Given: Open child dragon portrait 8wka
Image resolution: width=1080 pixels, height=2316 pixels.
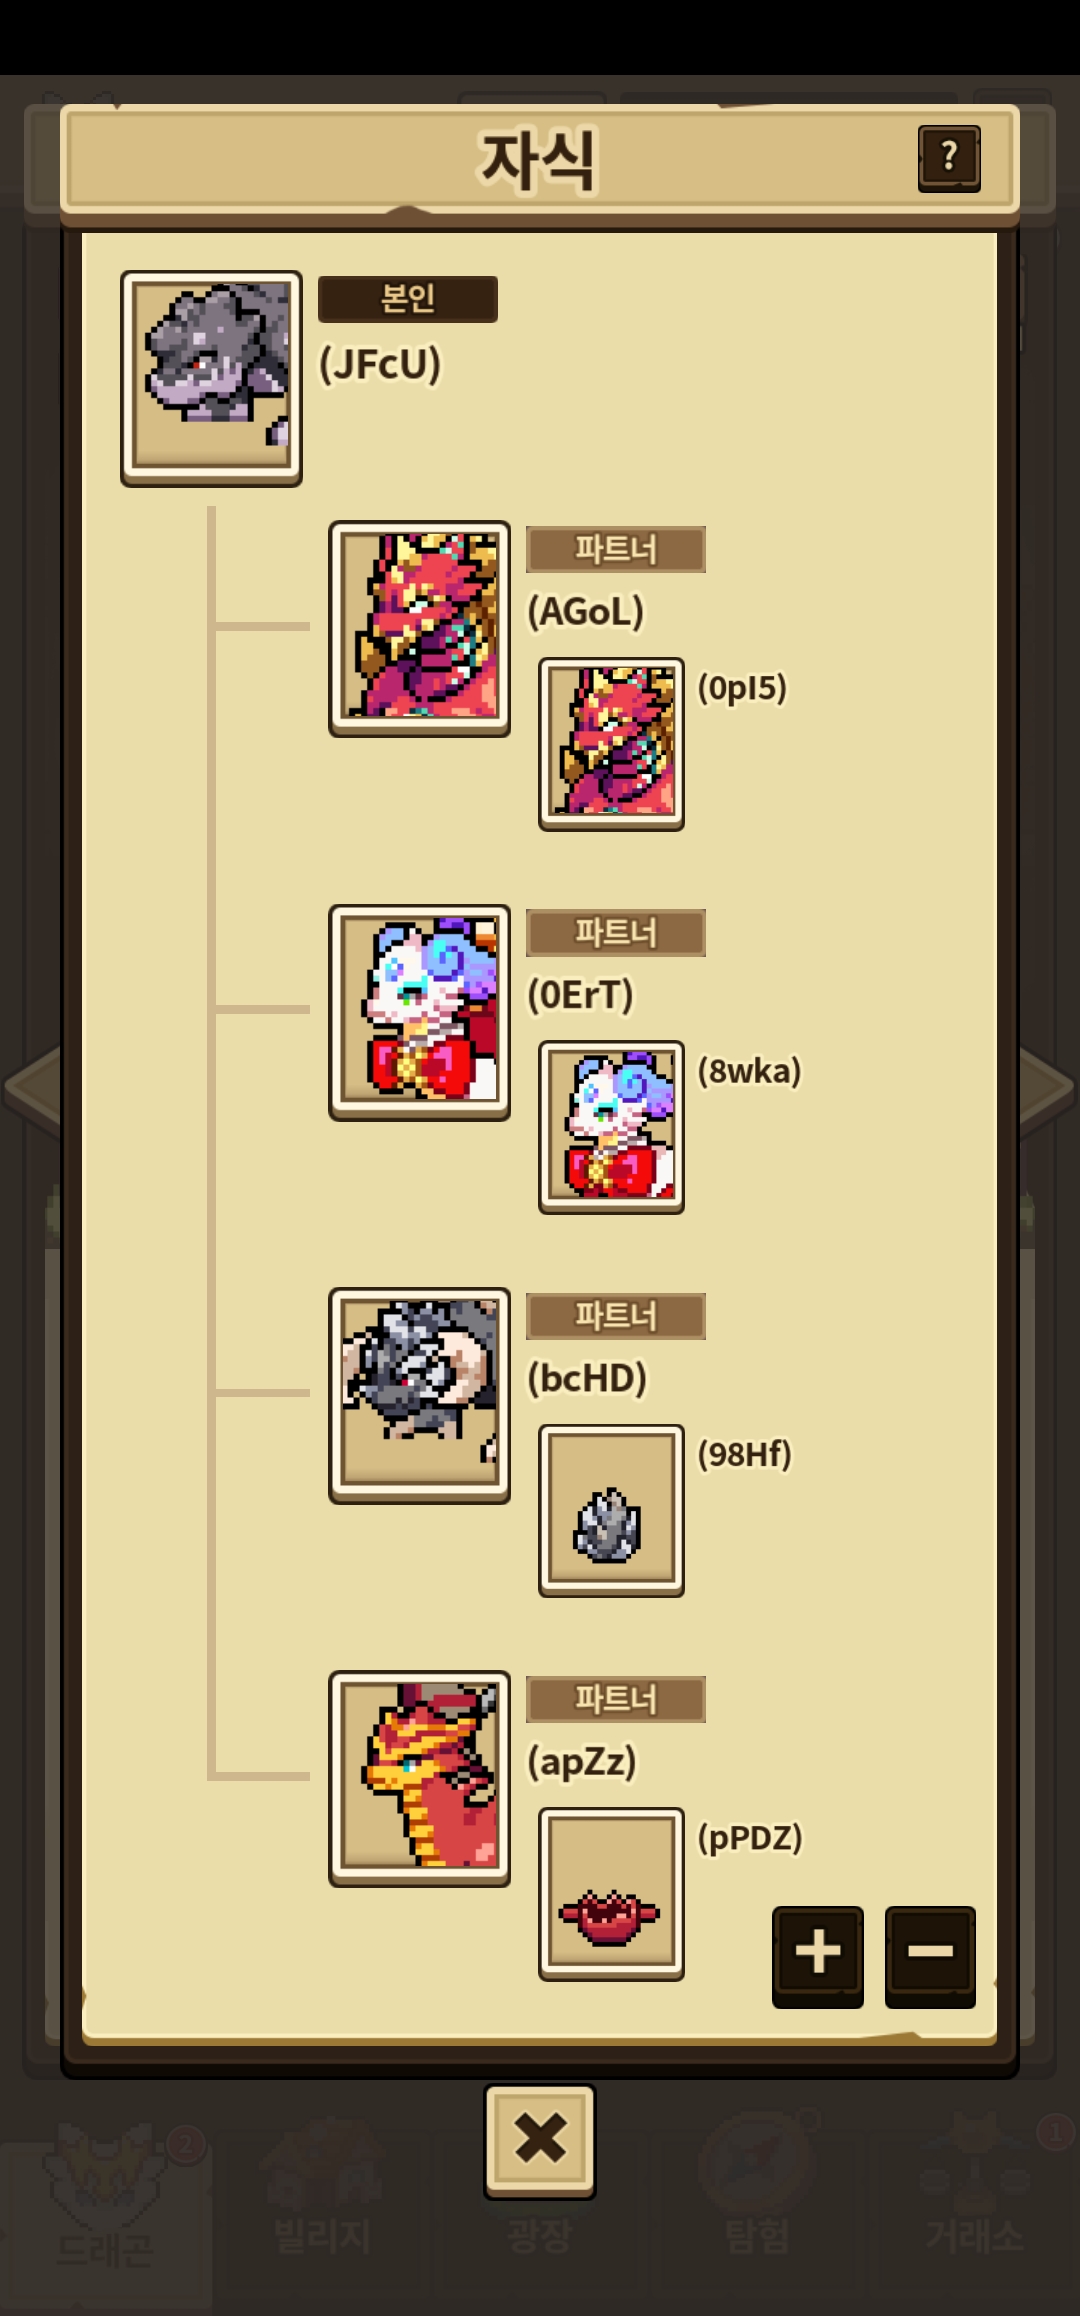Looking at the screenshot, I should (611, 1127).
